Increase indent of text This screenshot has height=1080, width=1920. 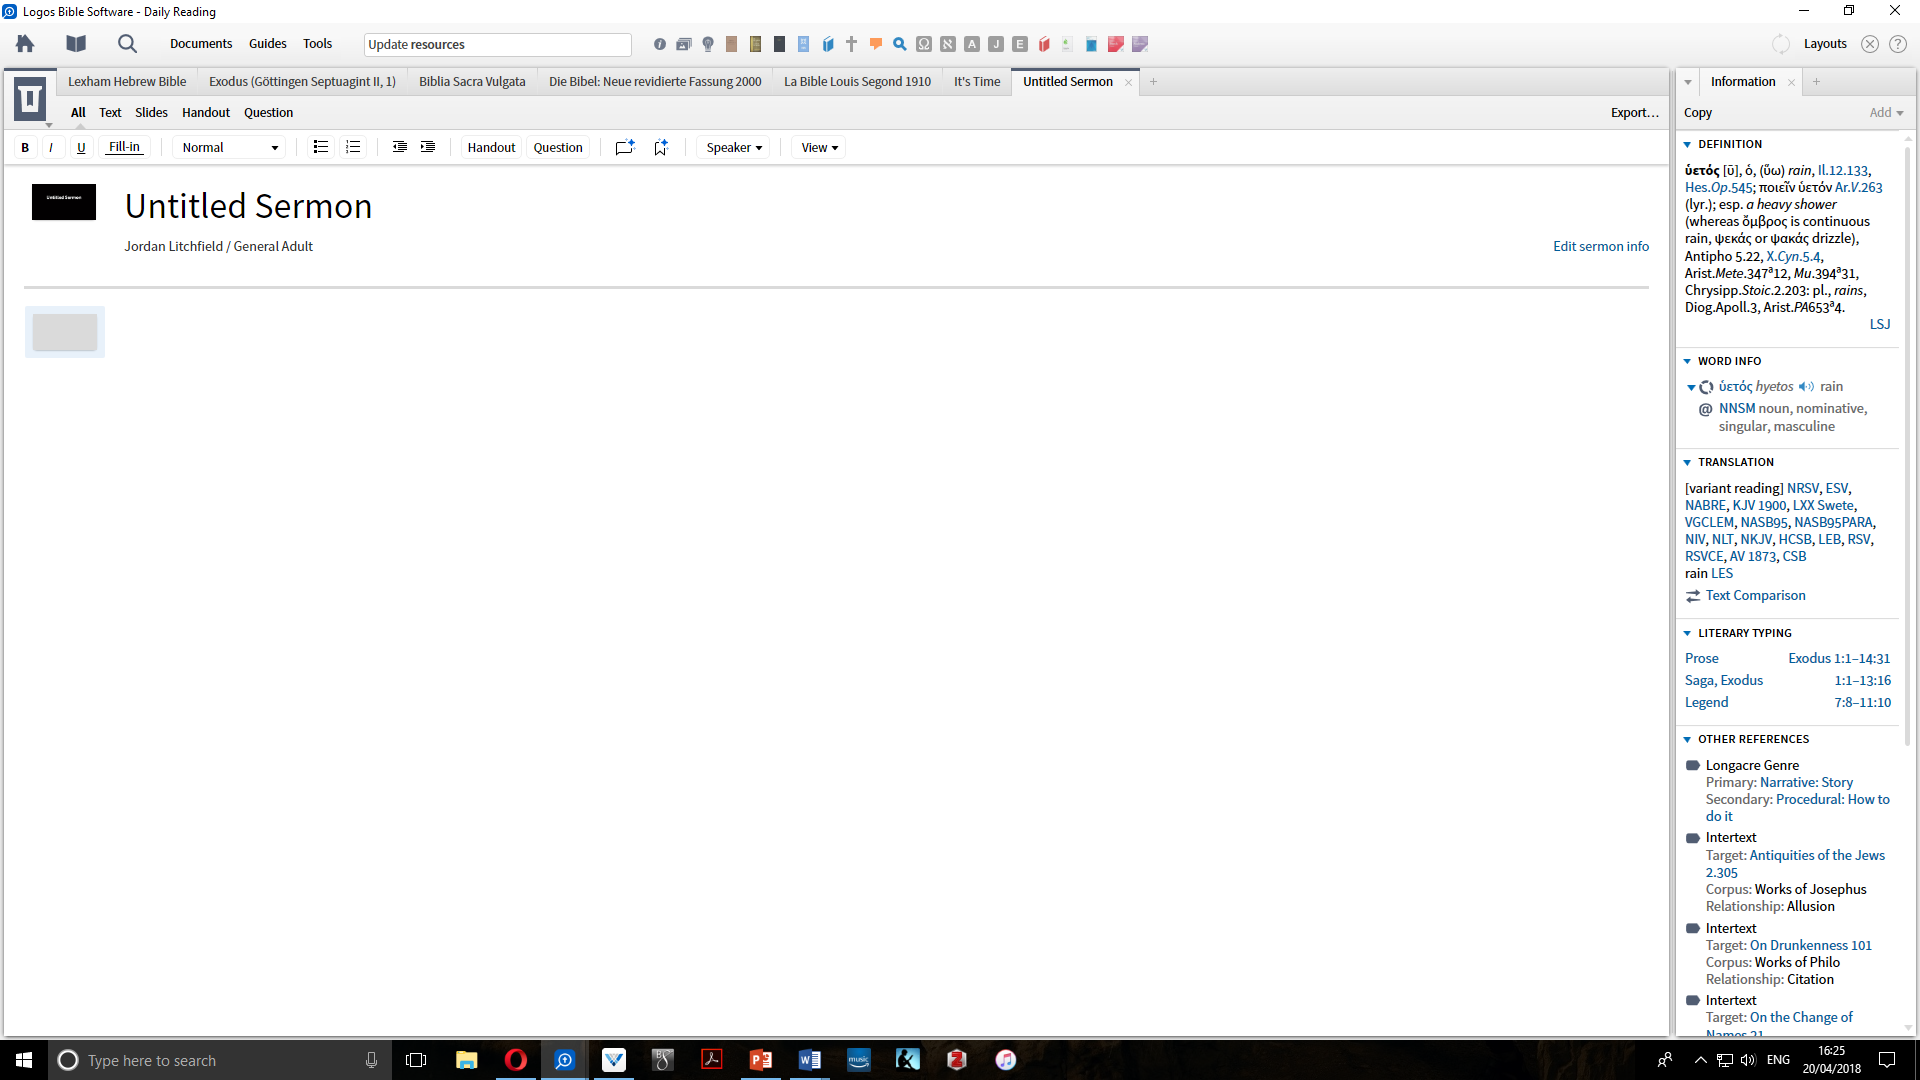(x=428, y=147)
